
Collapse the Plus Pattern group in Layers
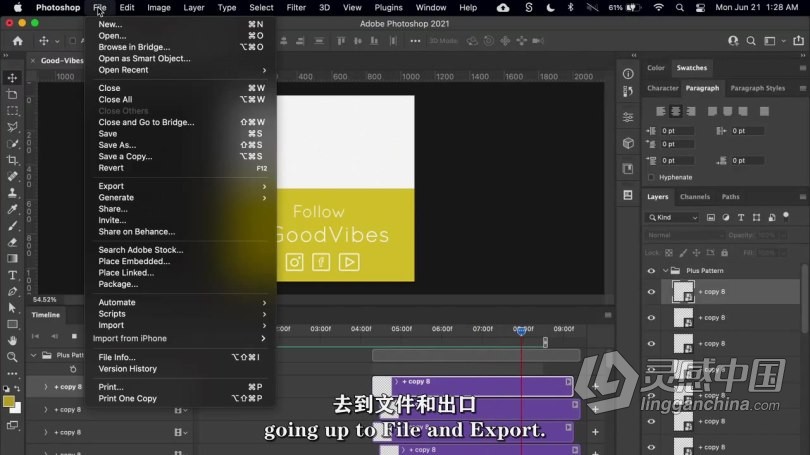click(665, 271)
